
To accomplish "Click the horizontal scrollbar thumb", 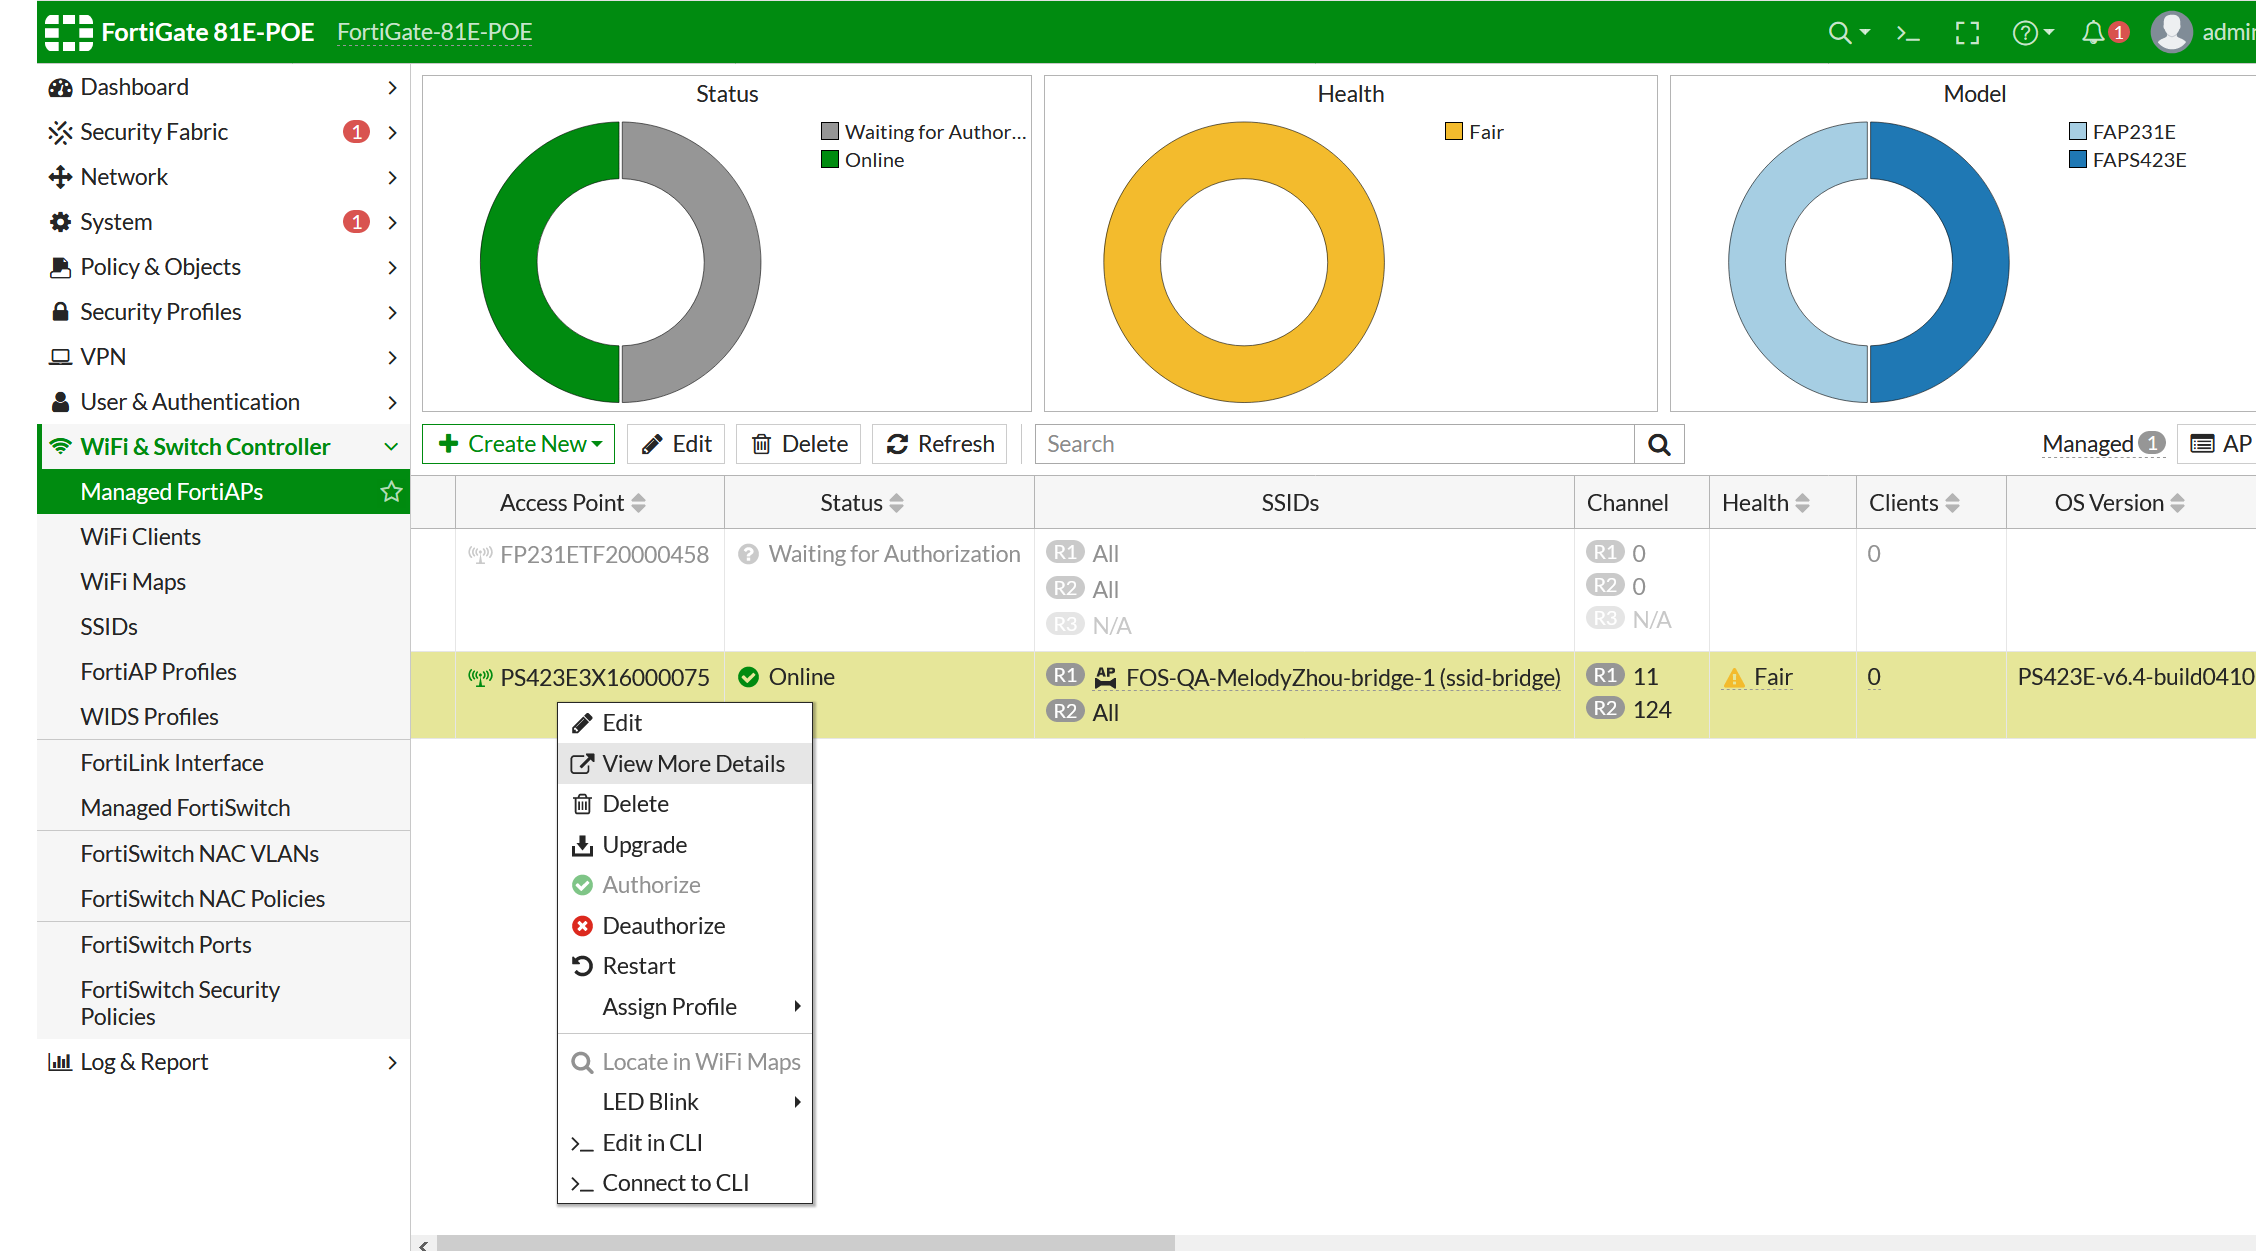I will (805, 1243).
